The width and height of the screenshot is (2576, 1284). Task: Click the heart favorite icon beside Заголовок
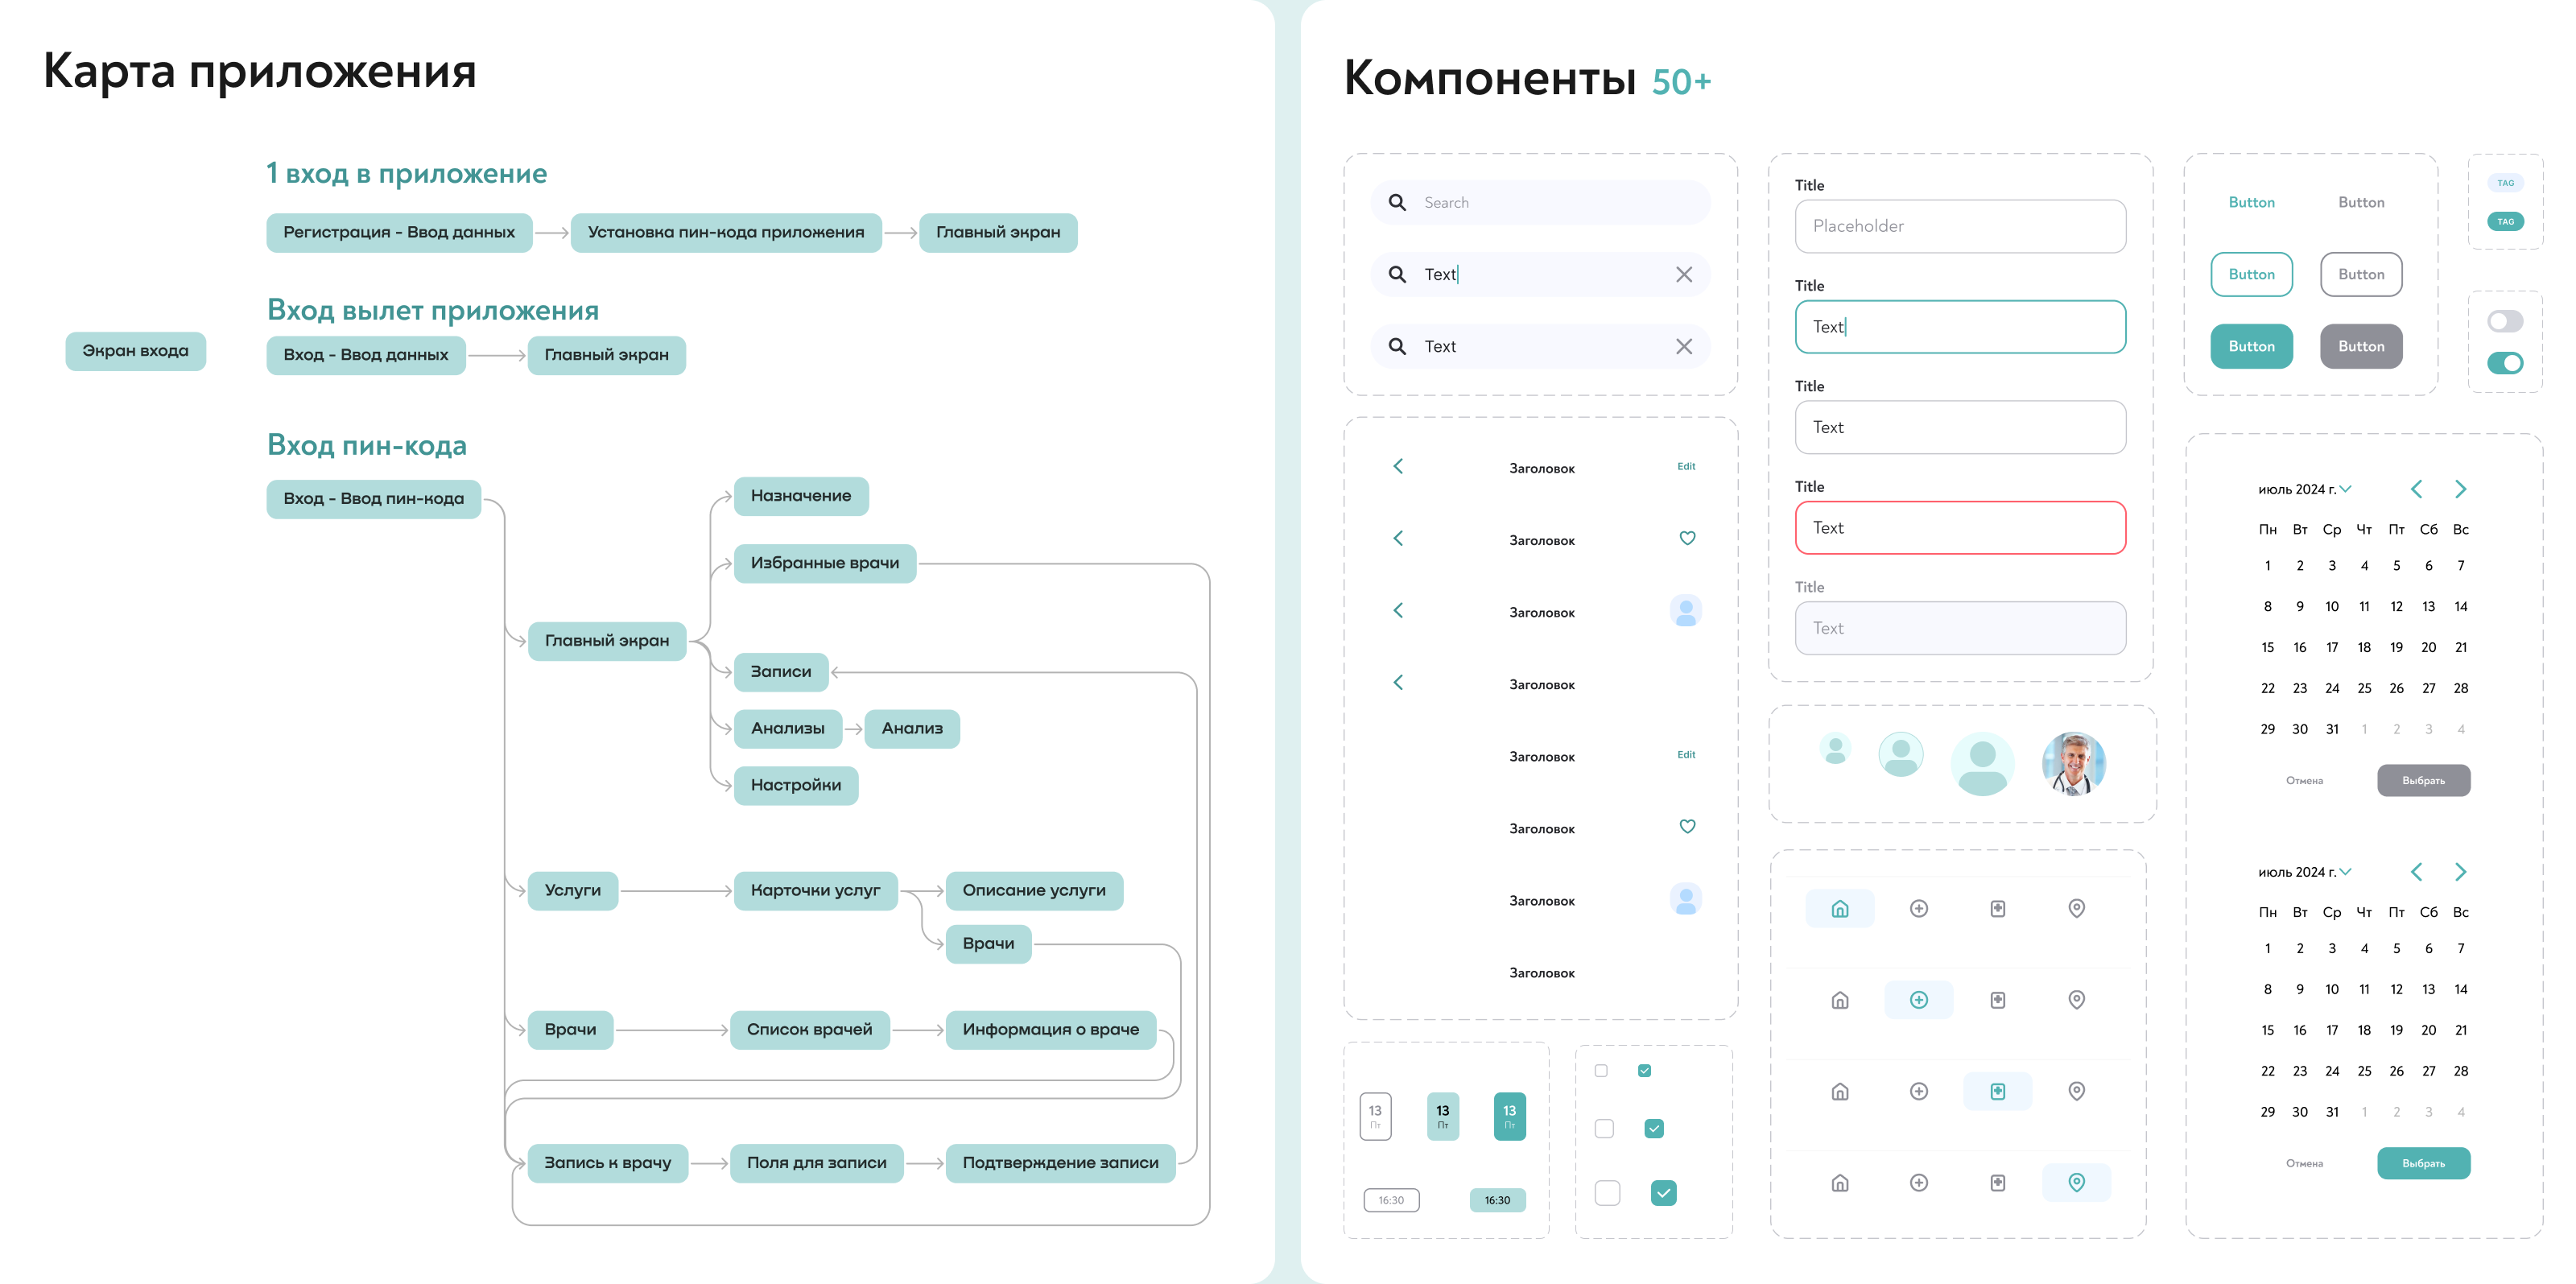(x=1687, y=538)
